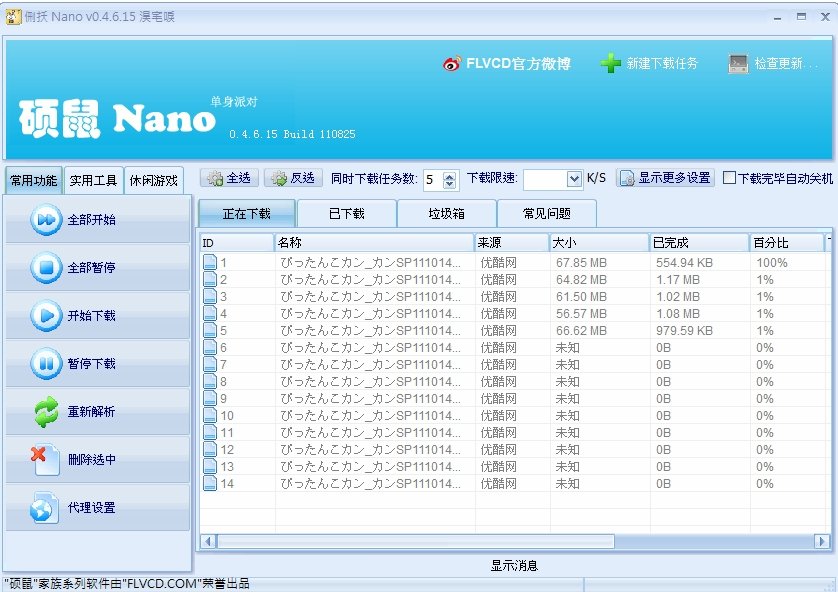This screenshot has height=592, width=838.
Task: Click the 删除选中 red X document icon
Action: (45, 459)
